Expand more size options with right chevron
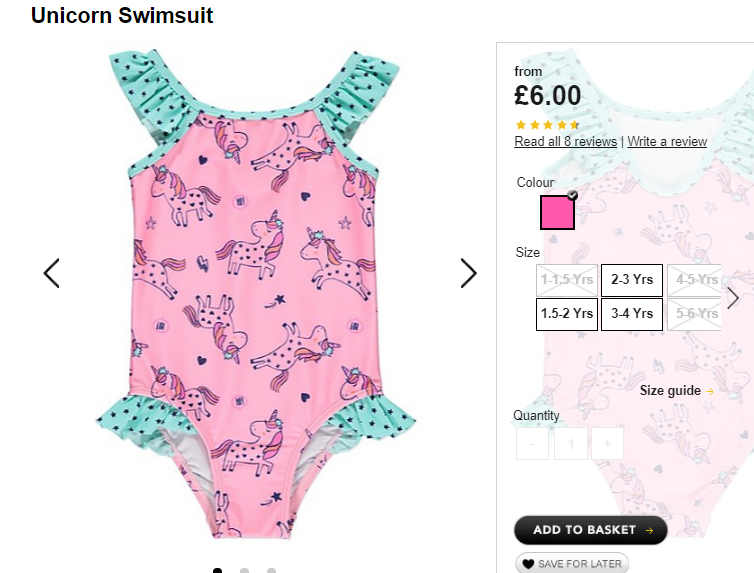Screen dimensions: 754x573 (x=733, y=298)
